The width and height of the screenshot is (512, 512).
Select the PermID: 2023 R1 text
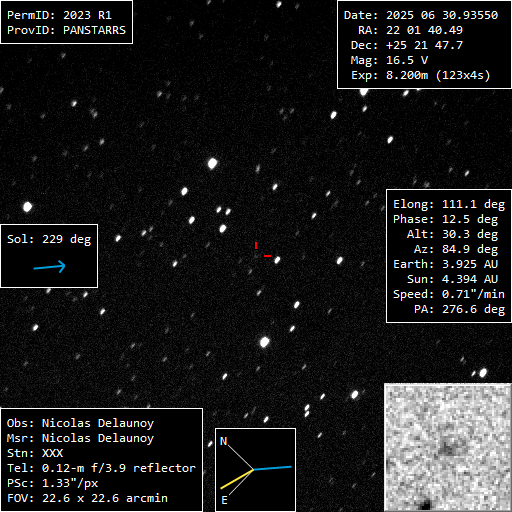(x=59, y=15)
